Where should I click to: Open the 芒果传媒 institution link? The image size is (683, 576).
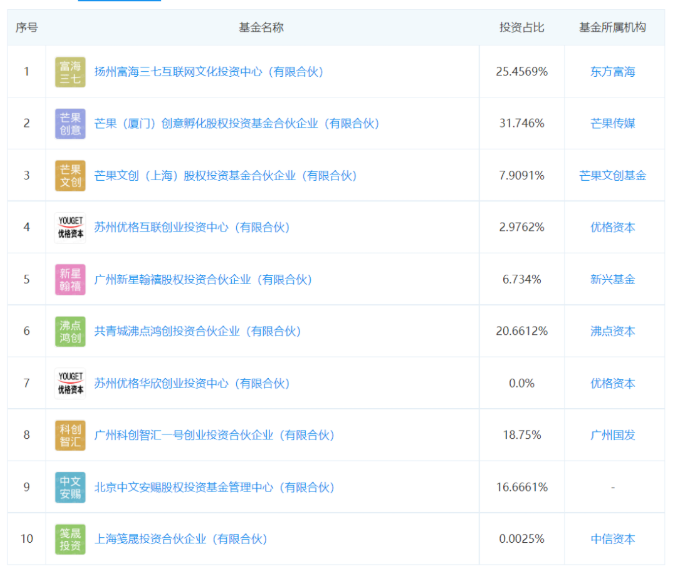(612, 124)
